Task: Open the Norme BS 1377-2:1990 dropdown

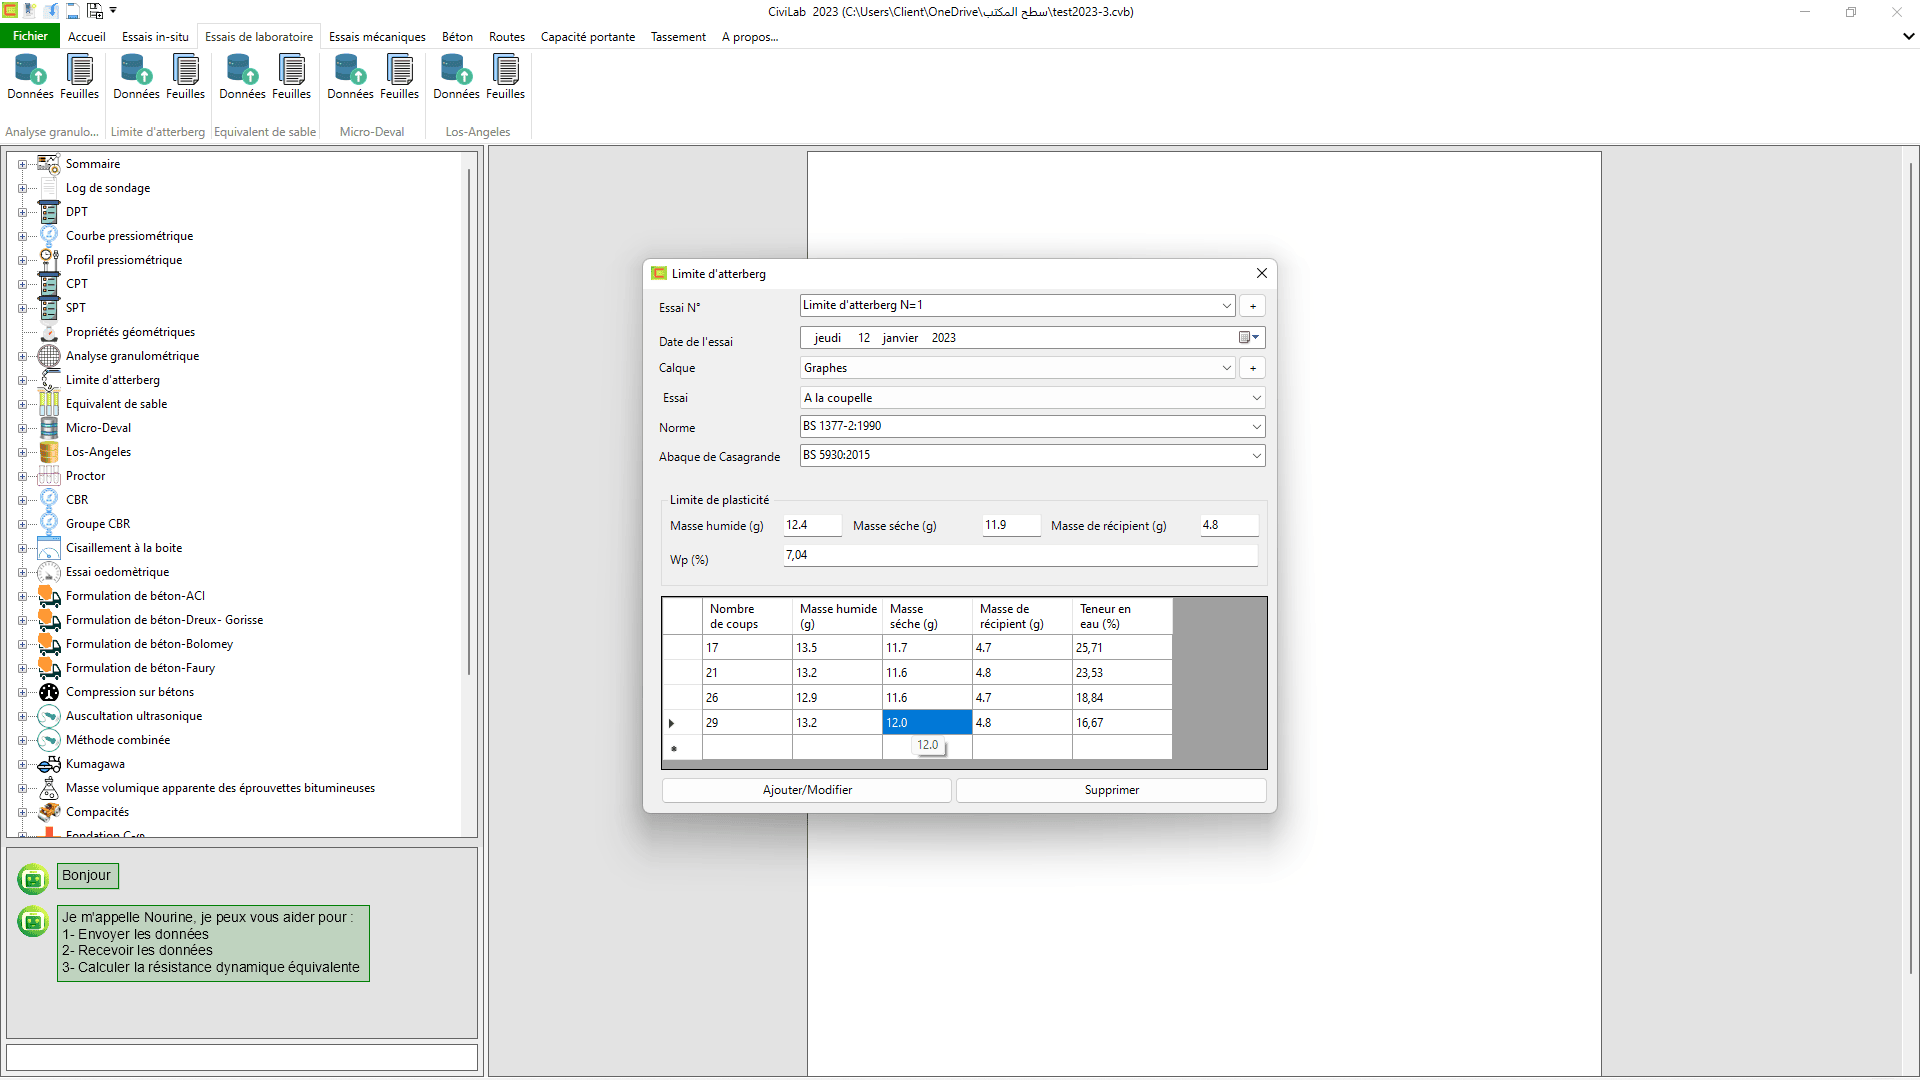Action: 1256,427
